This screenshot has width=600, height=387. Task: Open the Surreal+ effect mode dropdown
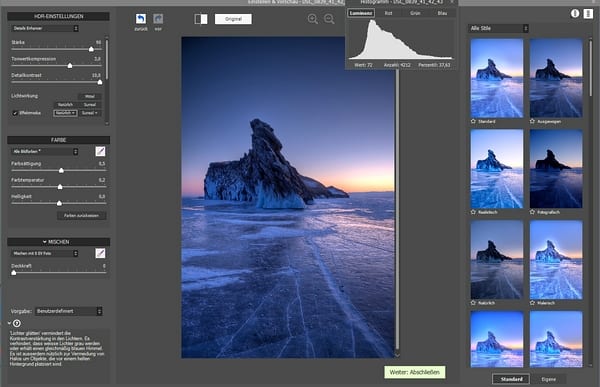(x=90, y=113)
